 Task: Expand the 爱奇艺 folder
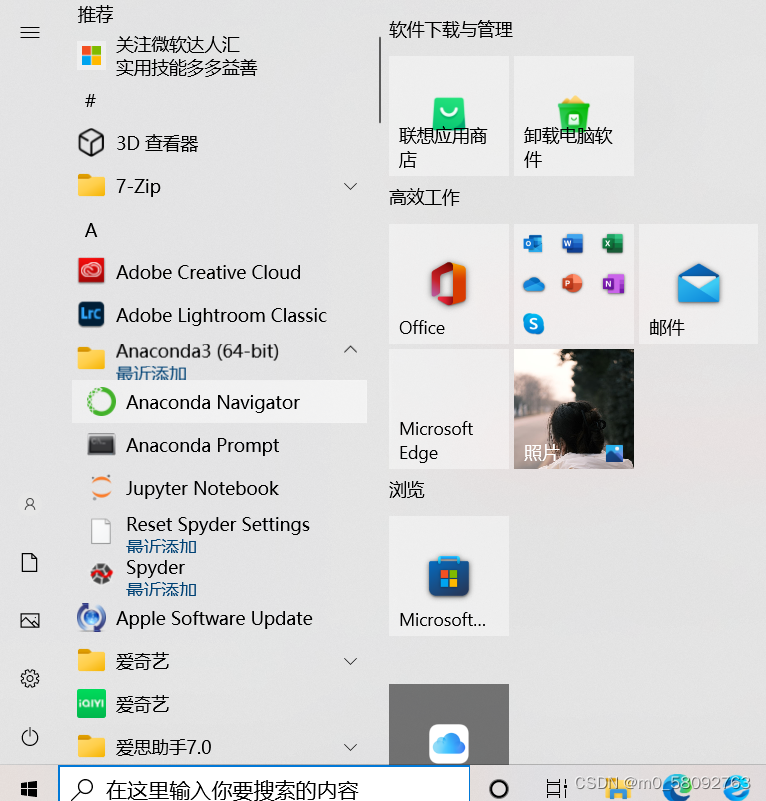pyautogui.click(x=350, y=661)
